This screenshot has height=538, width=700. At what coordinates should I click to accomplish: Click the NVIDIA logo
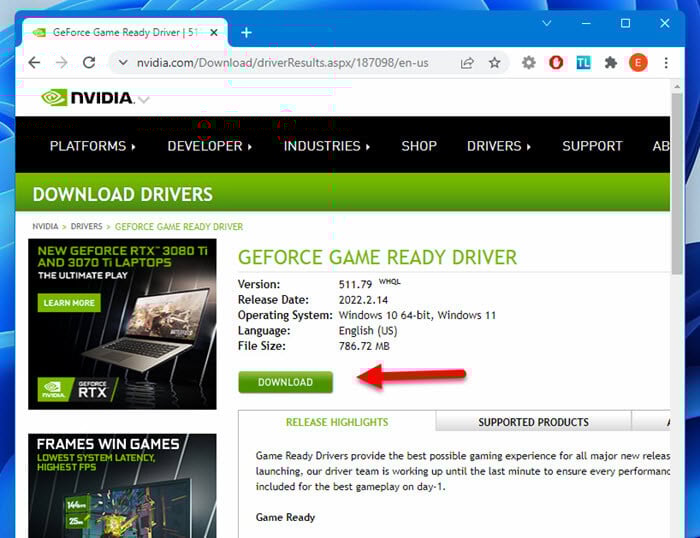(x=87, y=97)
